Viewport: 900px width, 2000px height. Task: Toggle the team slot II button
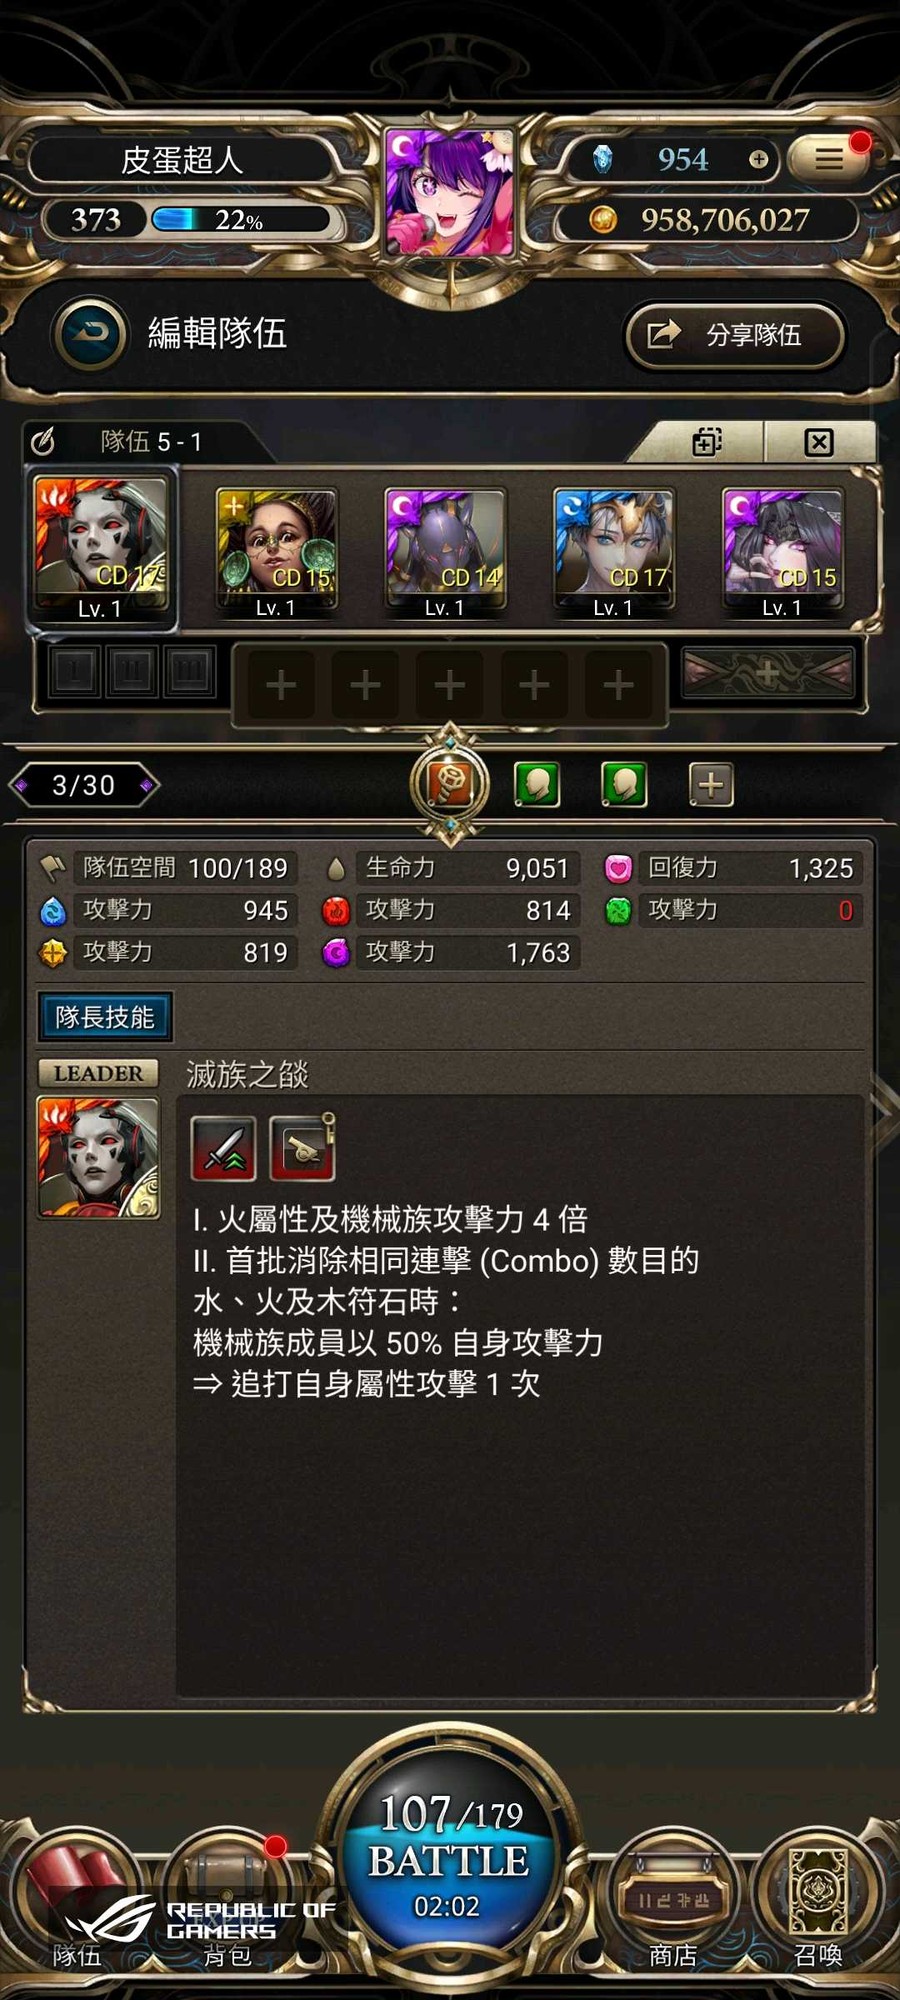(131, 670)
